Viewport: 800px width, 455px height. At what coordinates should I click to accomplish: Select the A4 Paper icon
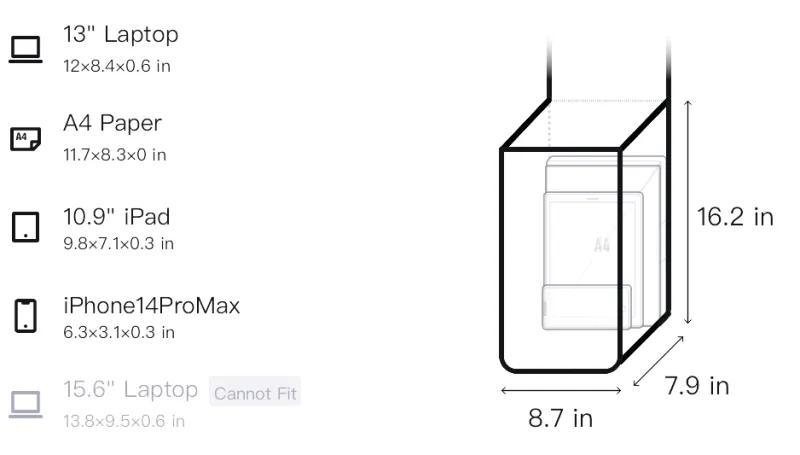click(25, 138)
